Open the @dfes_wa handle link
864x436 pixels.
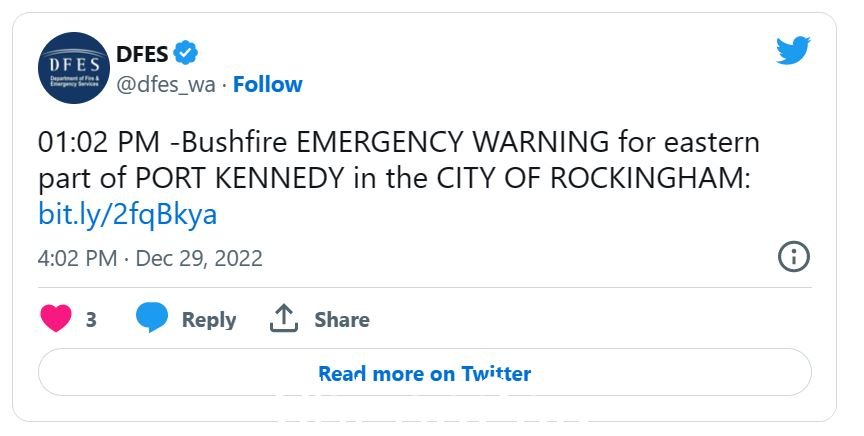click(166, 85)
